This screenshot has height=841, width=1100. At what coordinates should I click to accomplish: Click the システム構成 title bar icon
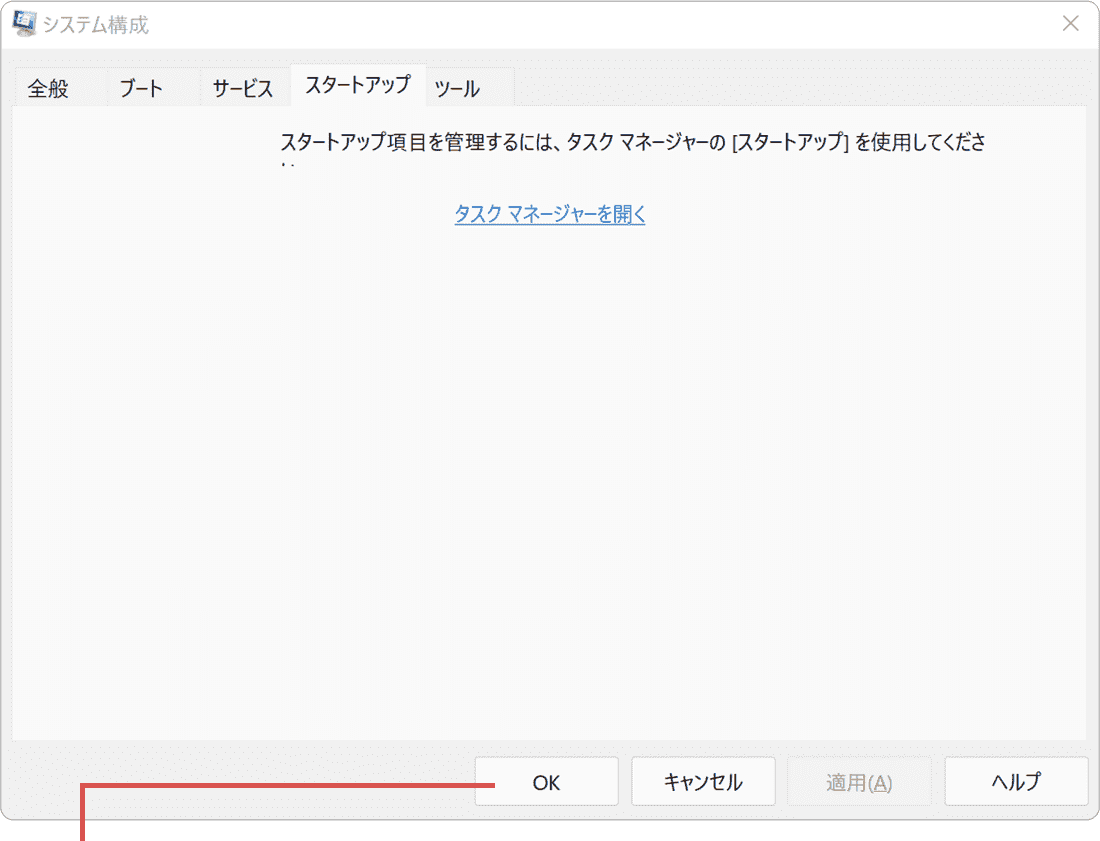pos(25,23)
